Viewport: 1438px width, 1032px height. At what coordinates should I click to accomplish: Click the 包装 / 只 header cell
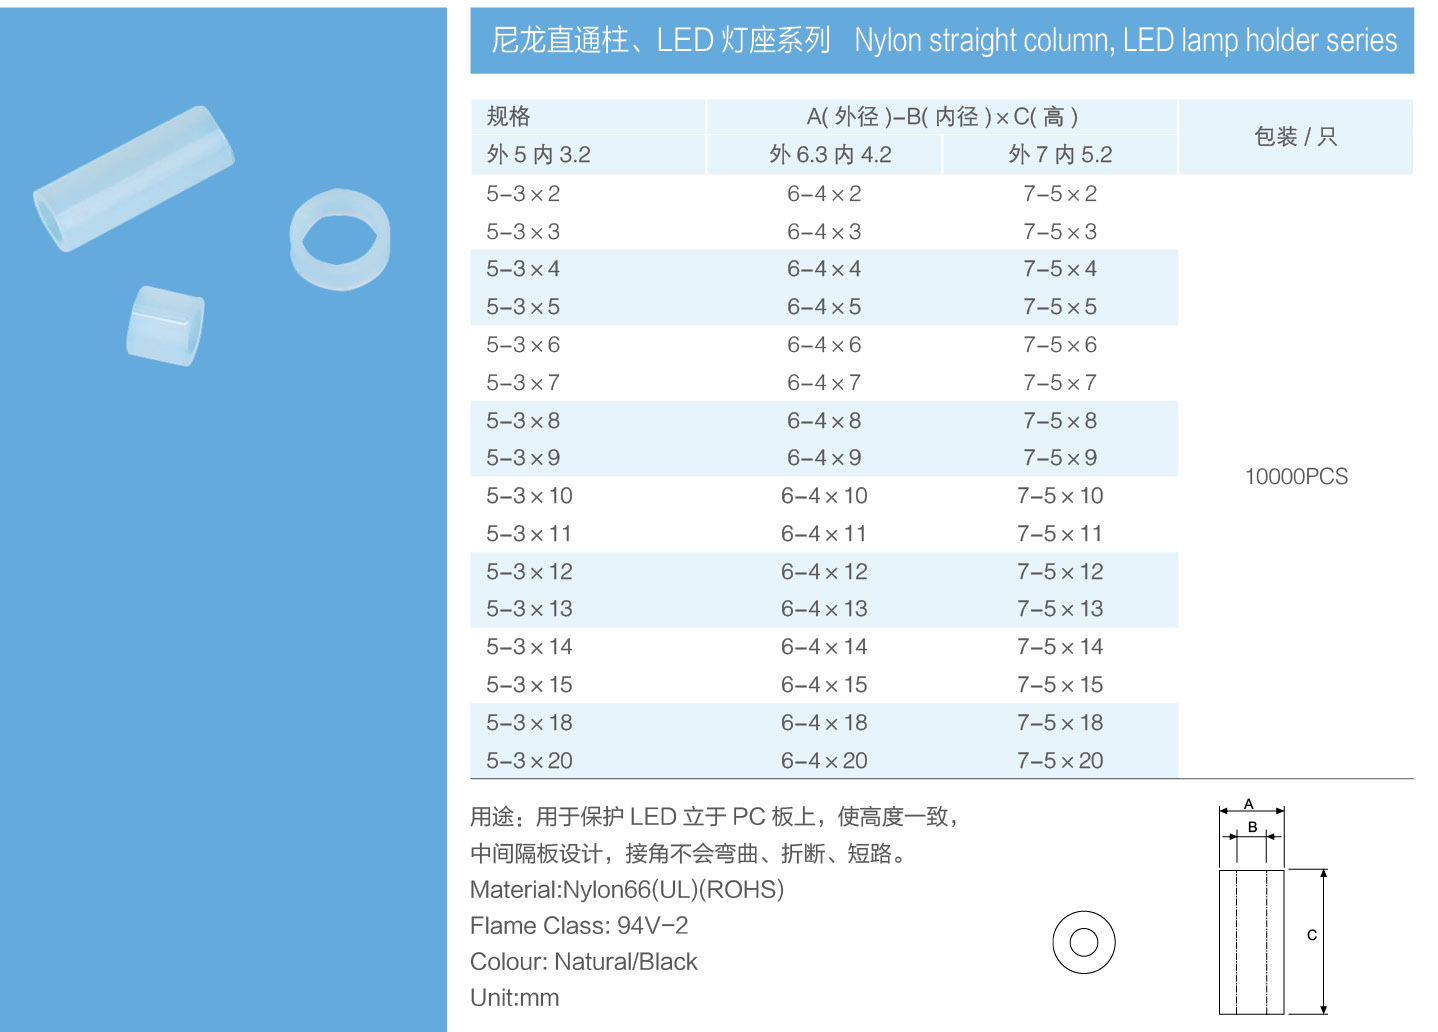pyautogui.click(x=1296, y=137)
